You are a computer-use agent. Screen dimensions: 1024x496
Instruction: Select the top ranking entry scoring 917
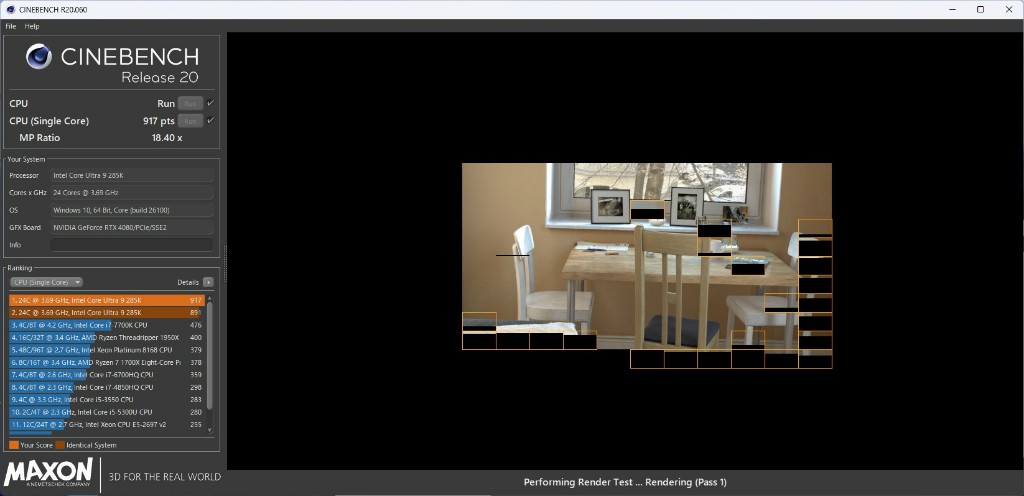coord(105,299)
